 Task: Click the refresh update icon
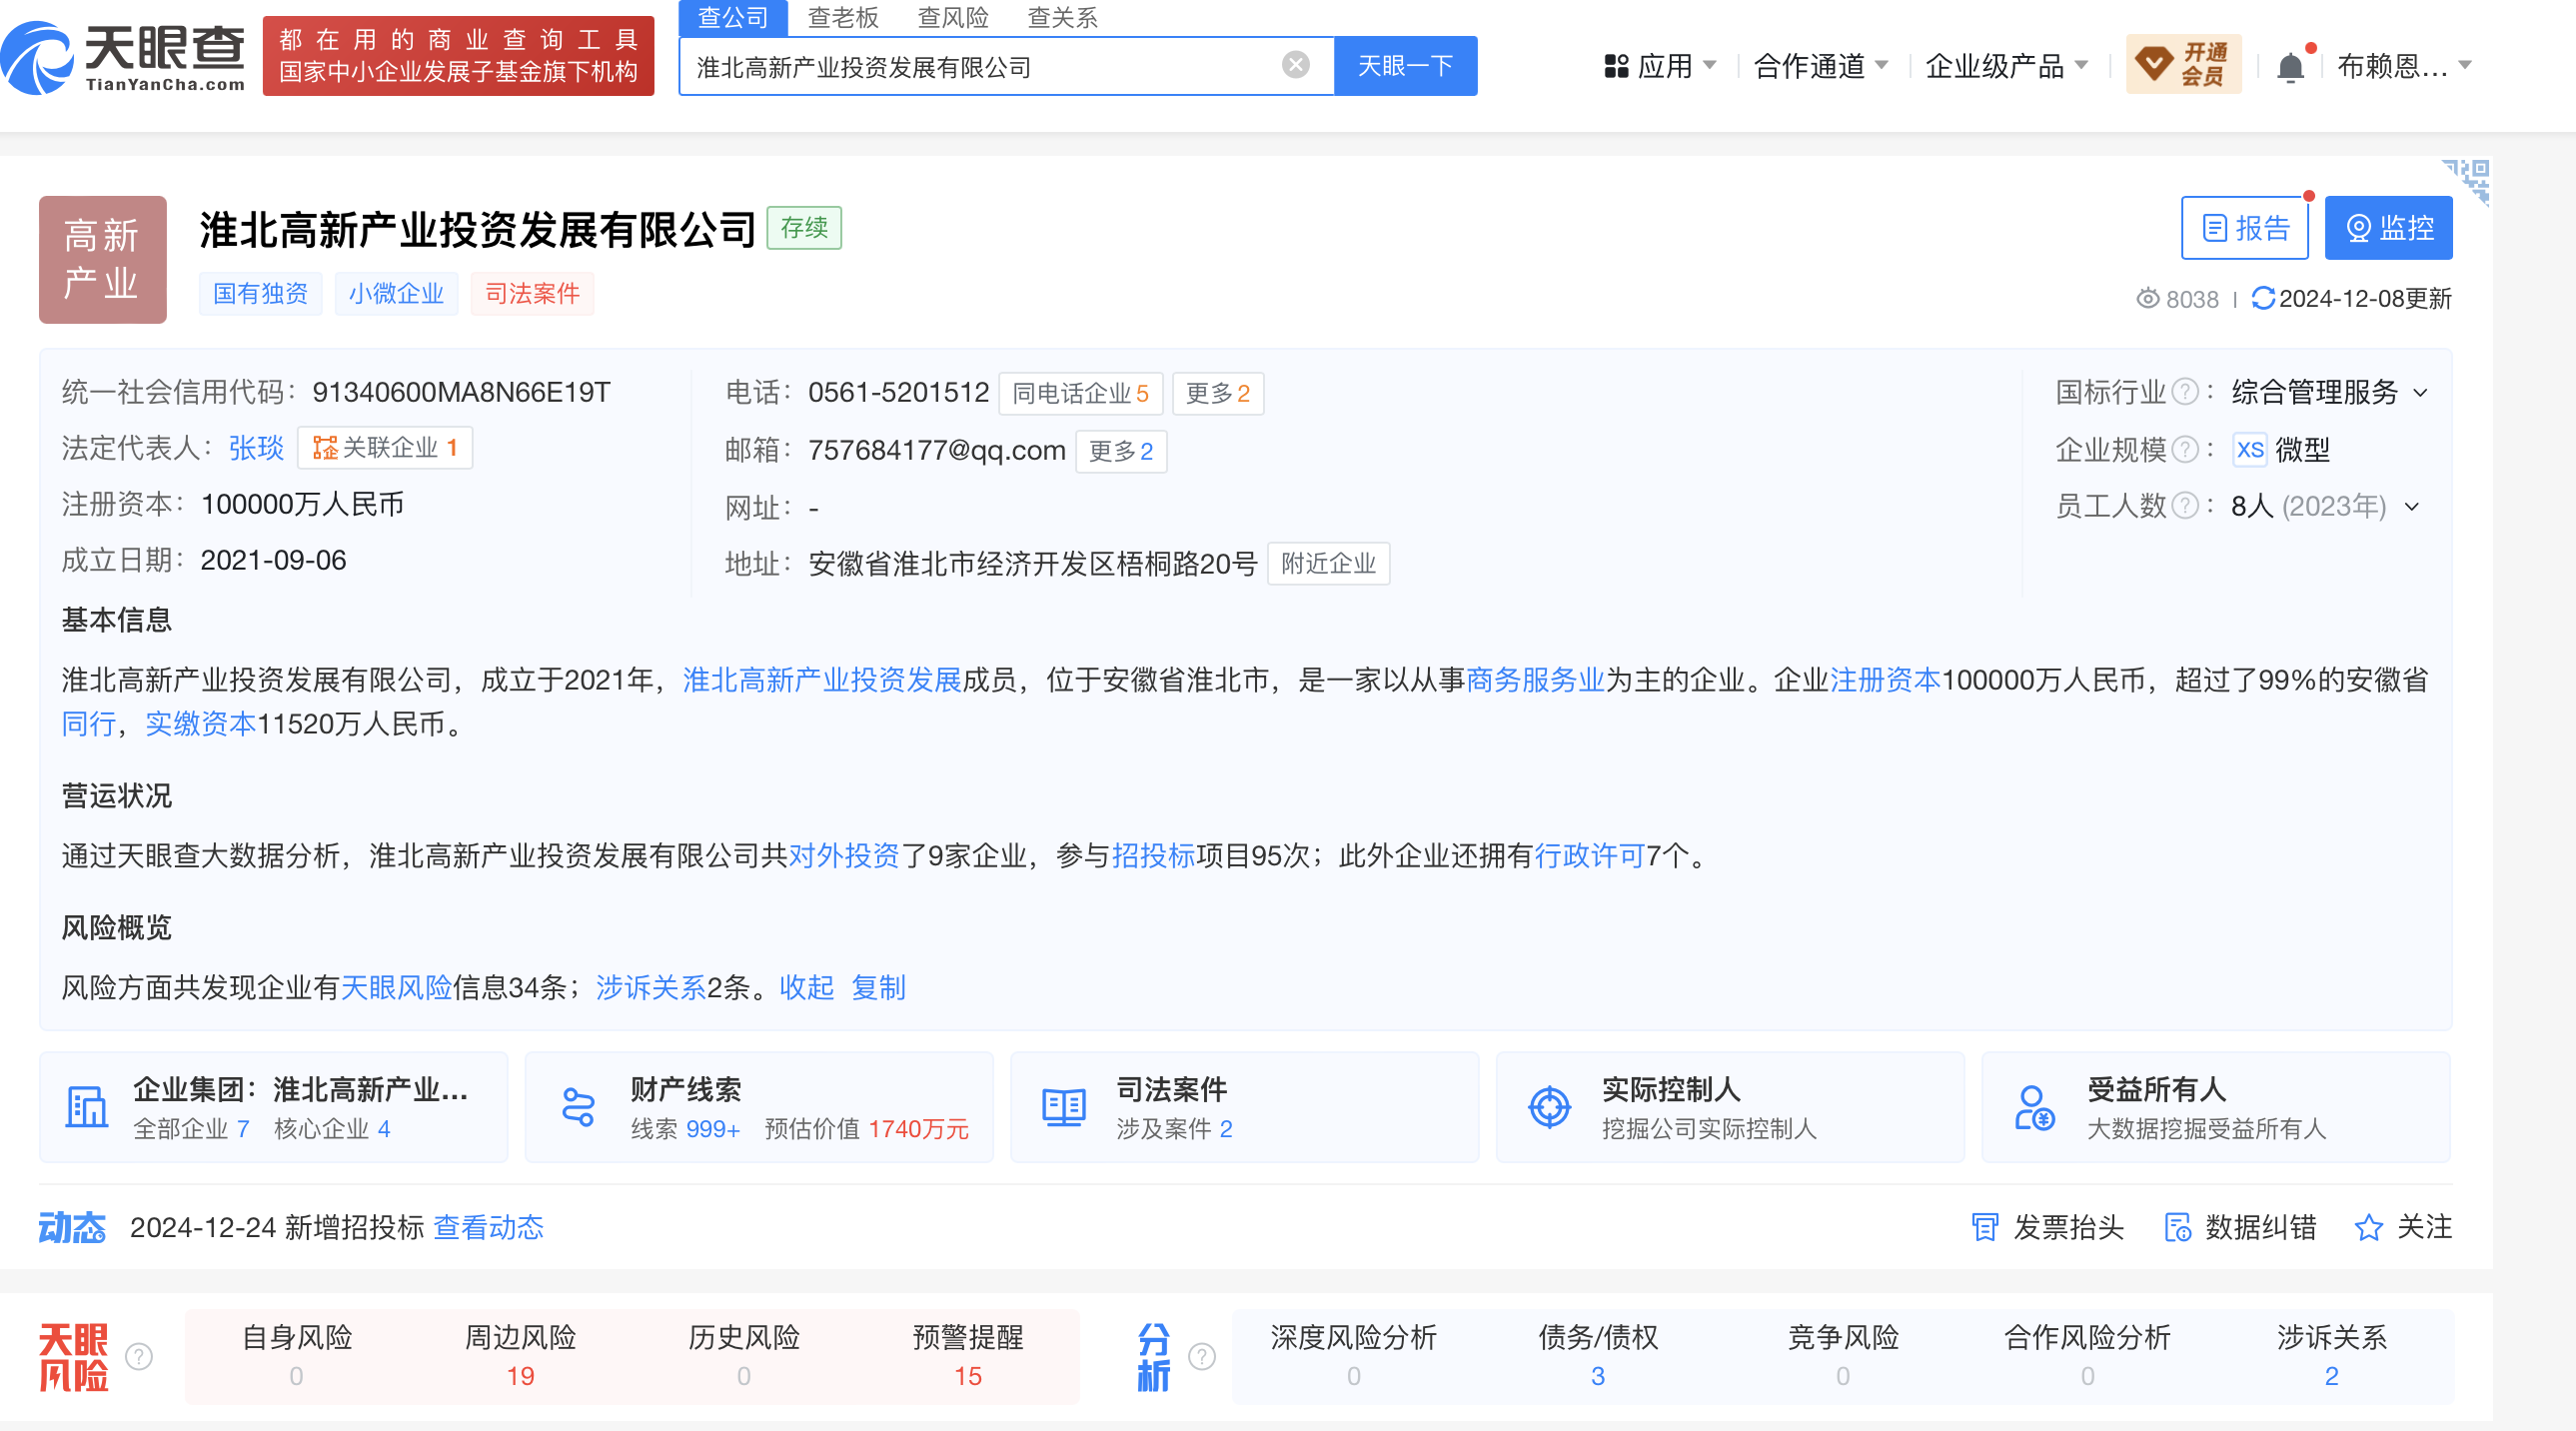click(2262, 298)
